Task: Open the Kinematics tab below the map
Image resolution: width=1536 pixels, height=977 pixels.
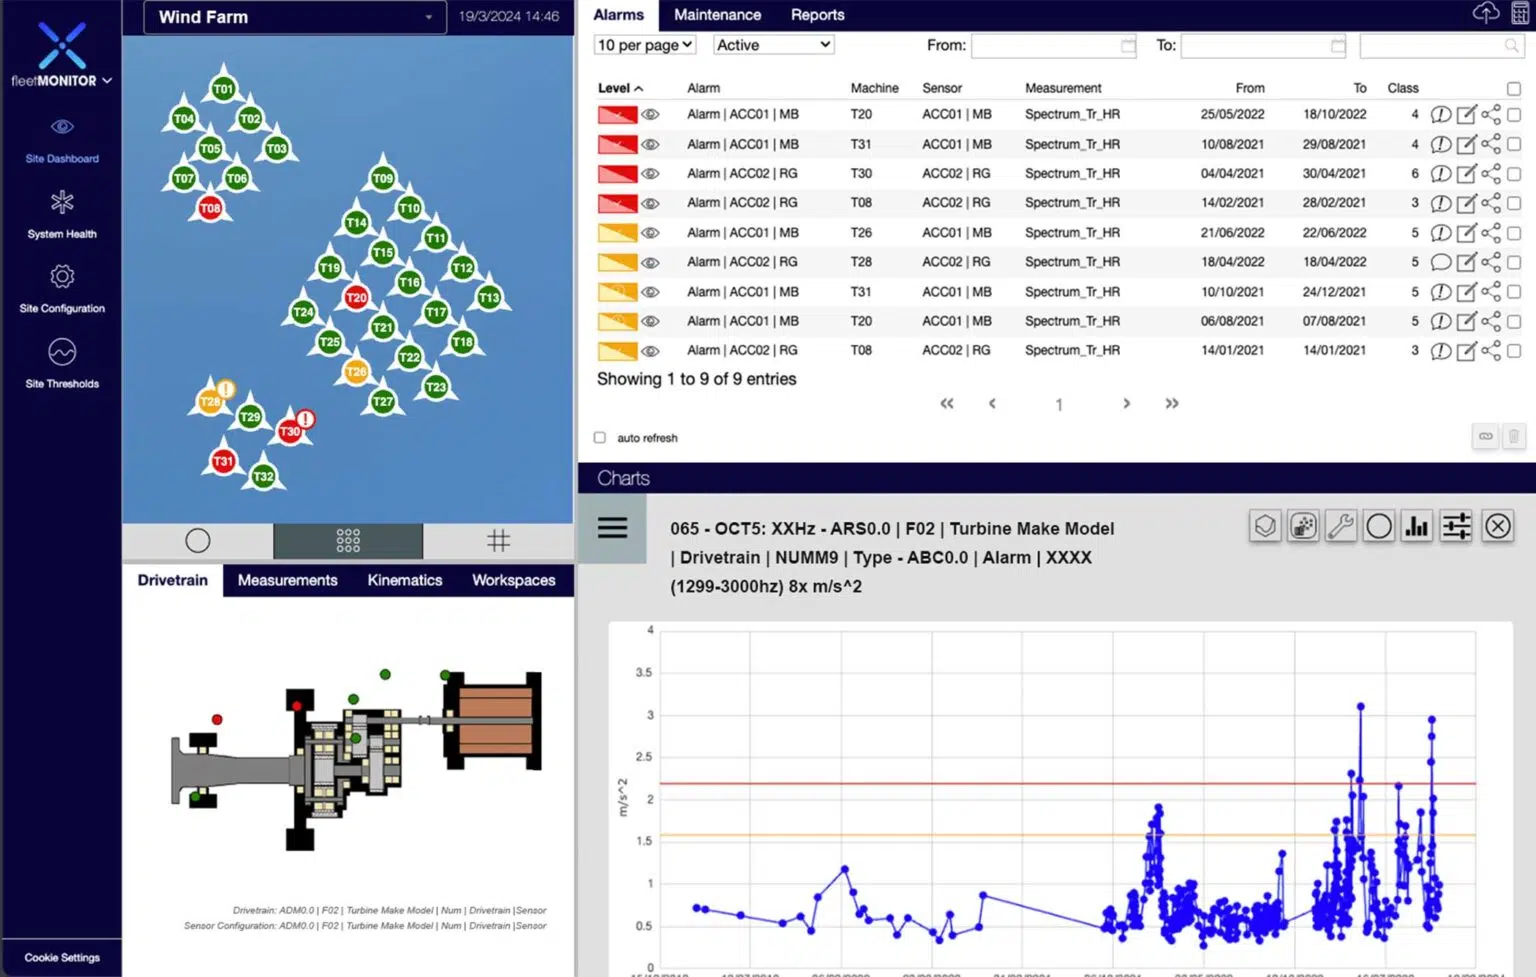Action: 404,580
